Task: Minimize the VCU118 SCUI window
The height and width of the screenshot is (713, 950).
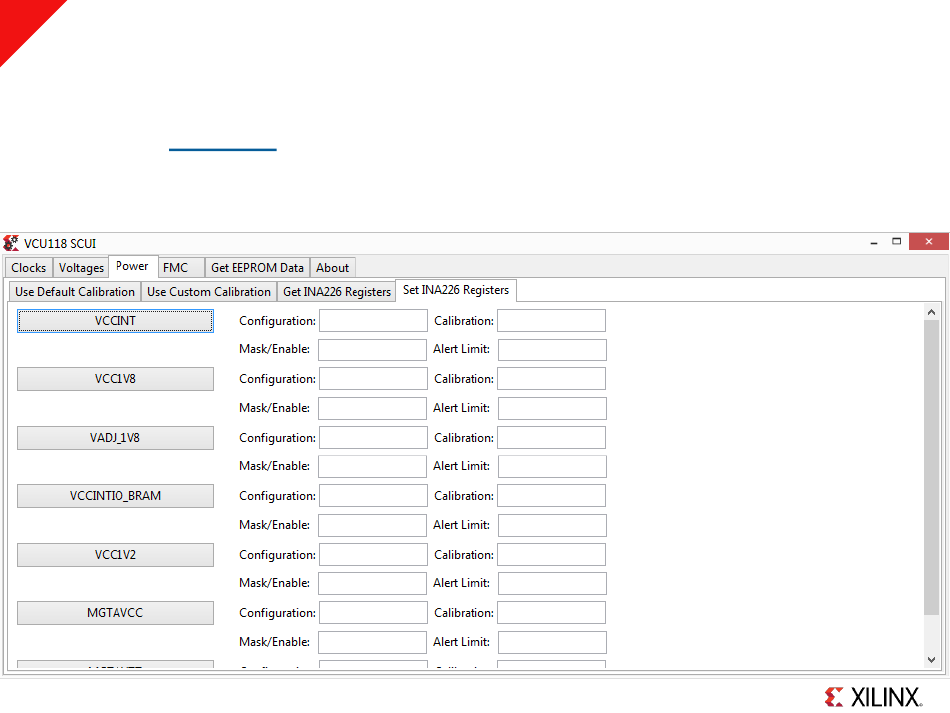Action: pyautogui.click(x=874, y=242)
